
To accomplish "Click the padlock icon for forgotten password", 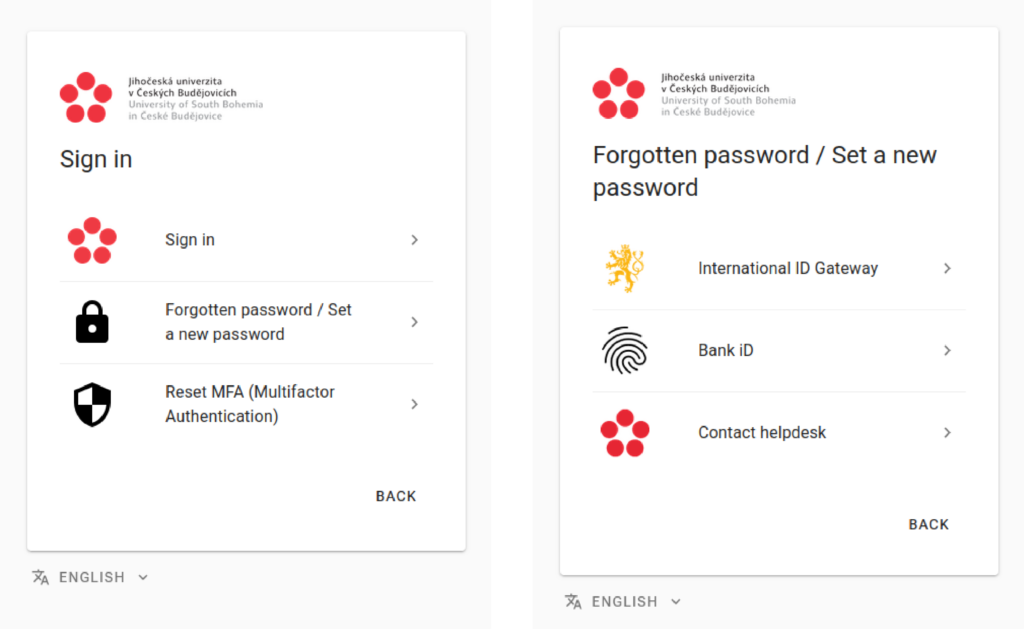I will (x=92, y=322).
